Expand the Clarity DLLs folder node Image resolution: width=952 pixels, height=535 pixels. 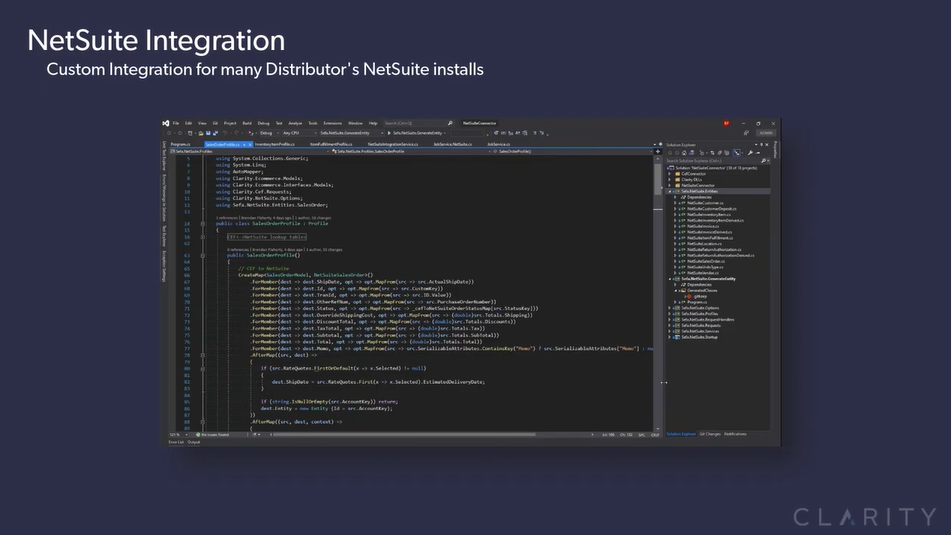tap(670, 180)
